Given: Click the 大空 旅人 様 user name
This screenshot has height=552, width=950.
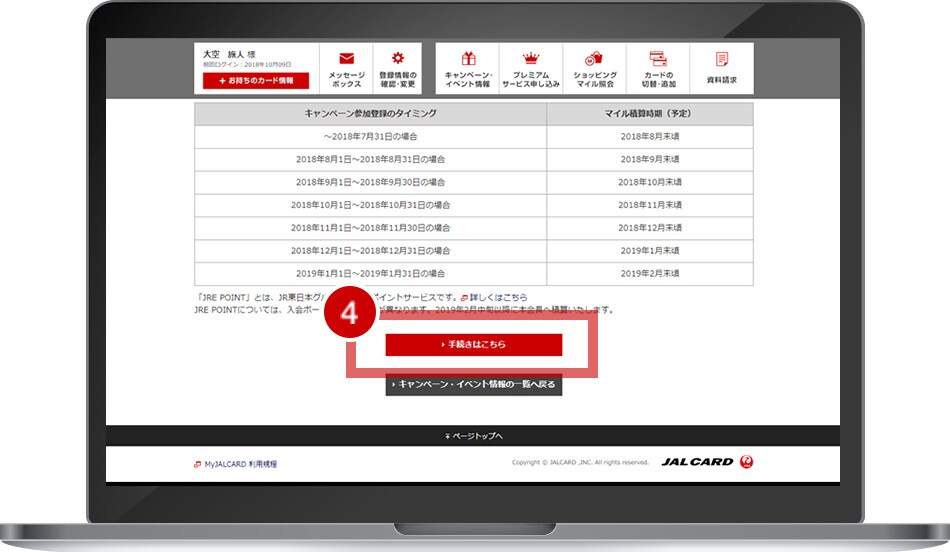Looking at the screenshot, I should coord(224,54).
